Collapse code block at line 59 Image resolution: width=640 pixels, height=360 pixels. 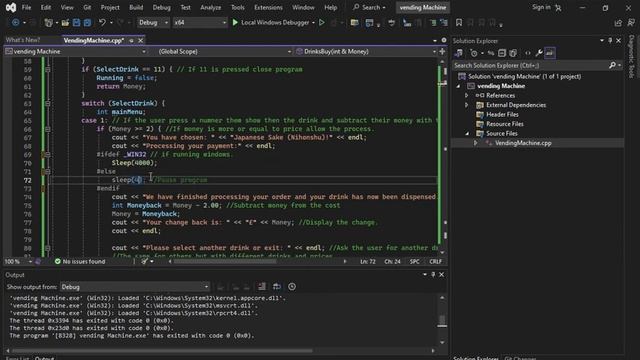point(48,69)
